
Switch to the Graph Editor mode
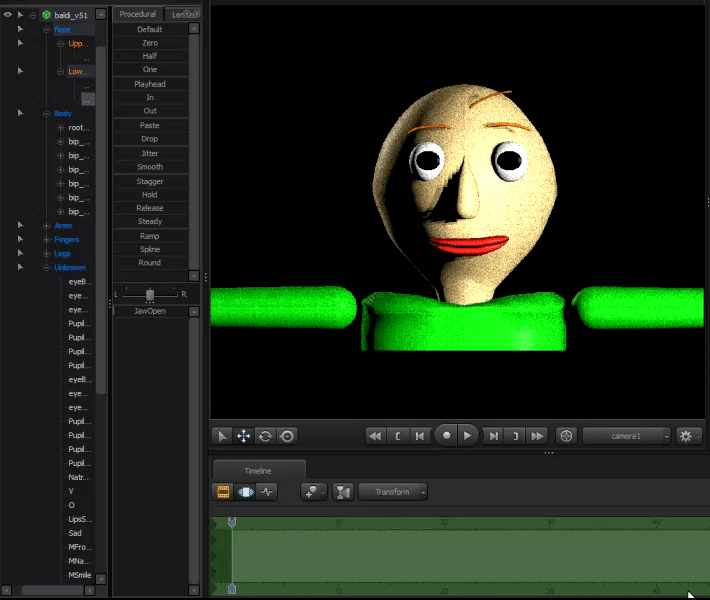click(x=267, y=492)
